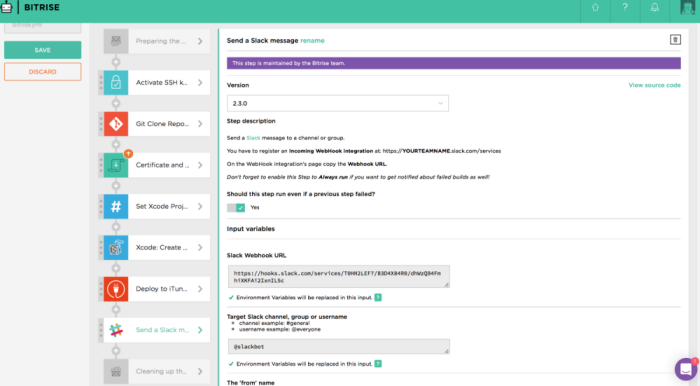The height and width of the screenshot is (386, 700).
Task: Expand the Git Clone Repo step chevron
Action: (x=200, y=124)
